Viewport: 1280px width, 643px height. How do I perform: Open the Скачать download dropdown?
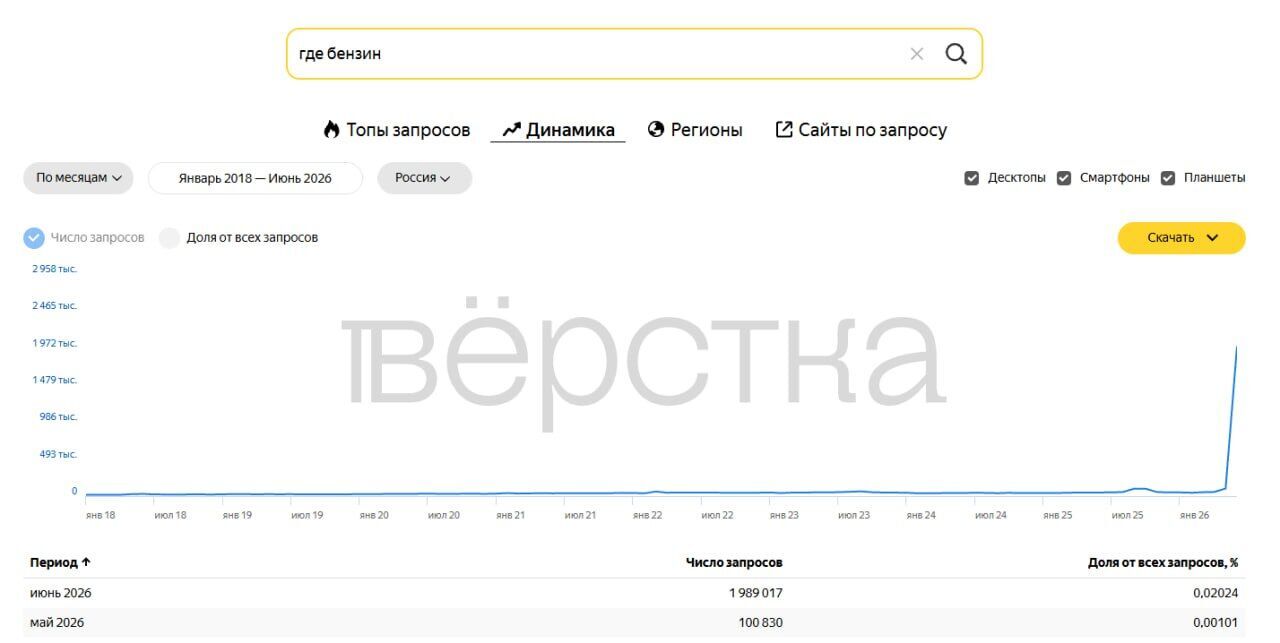point(1181,238)
